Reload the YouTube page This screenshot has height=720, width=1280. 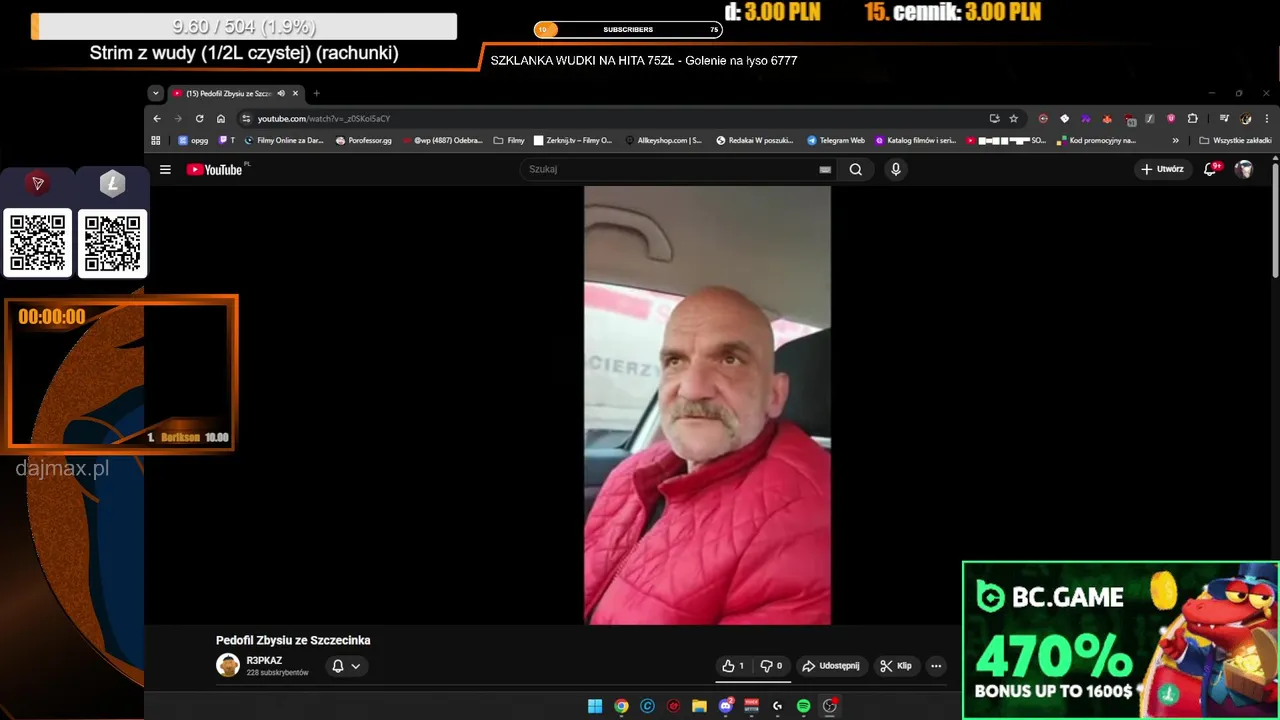199,118
